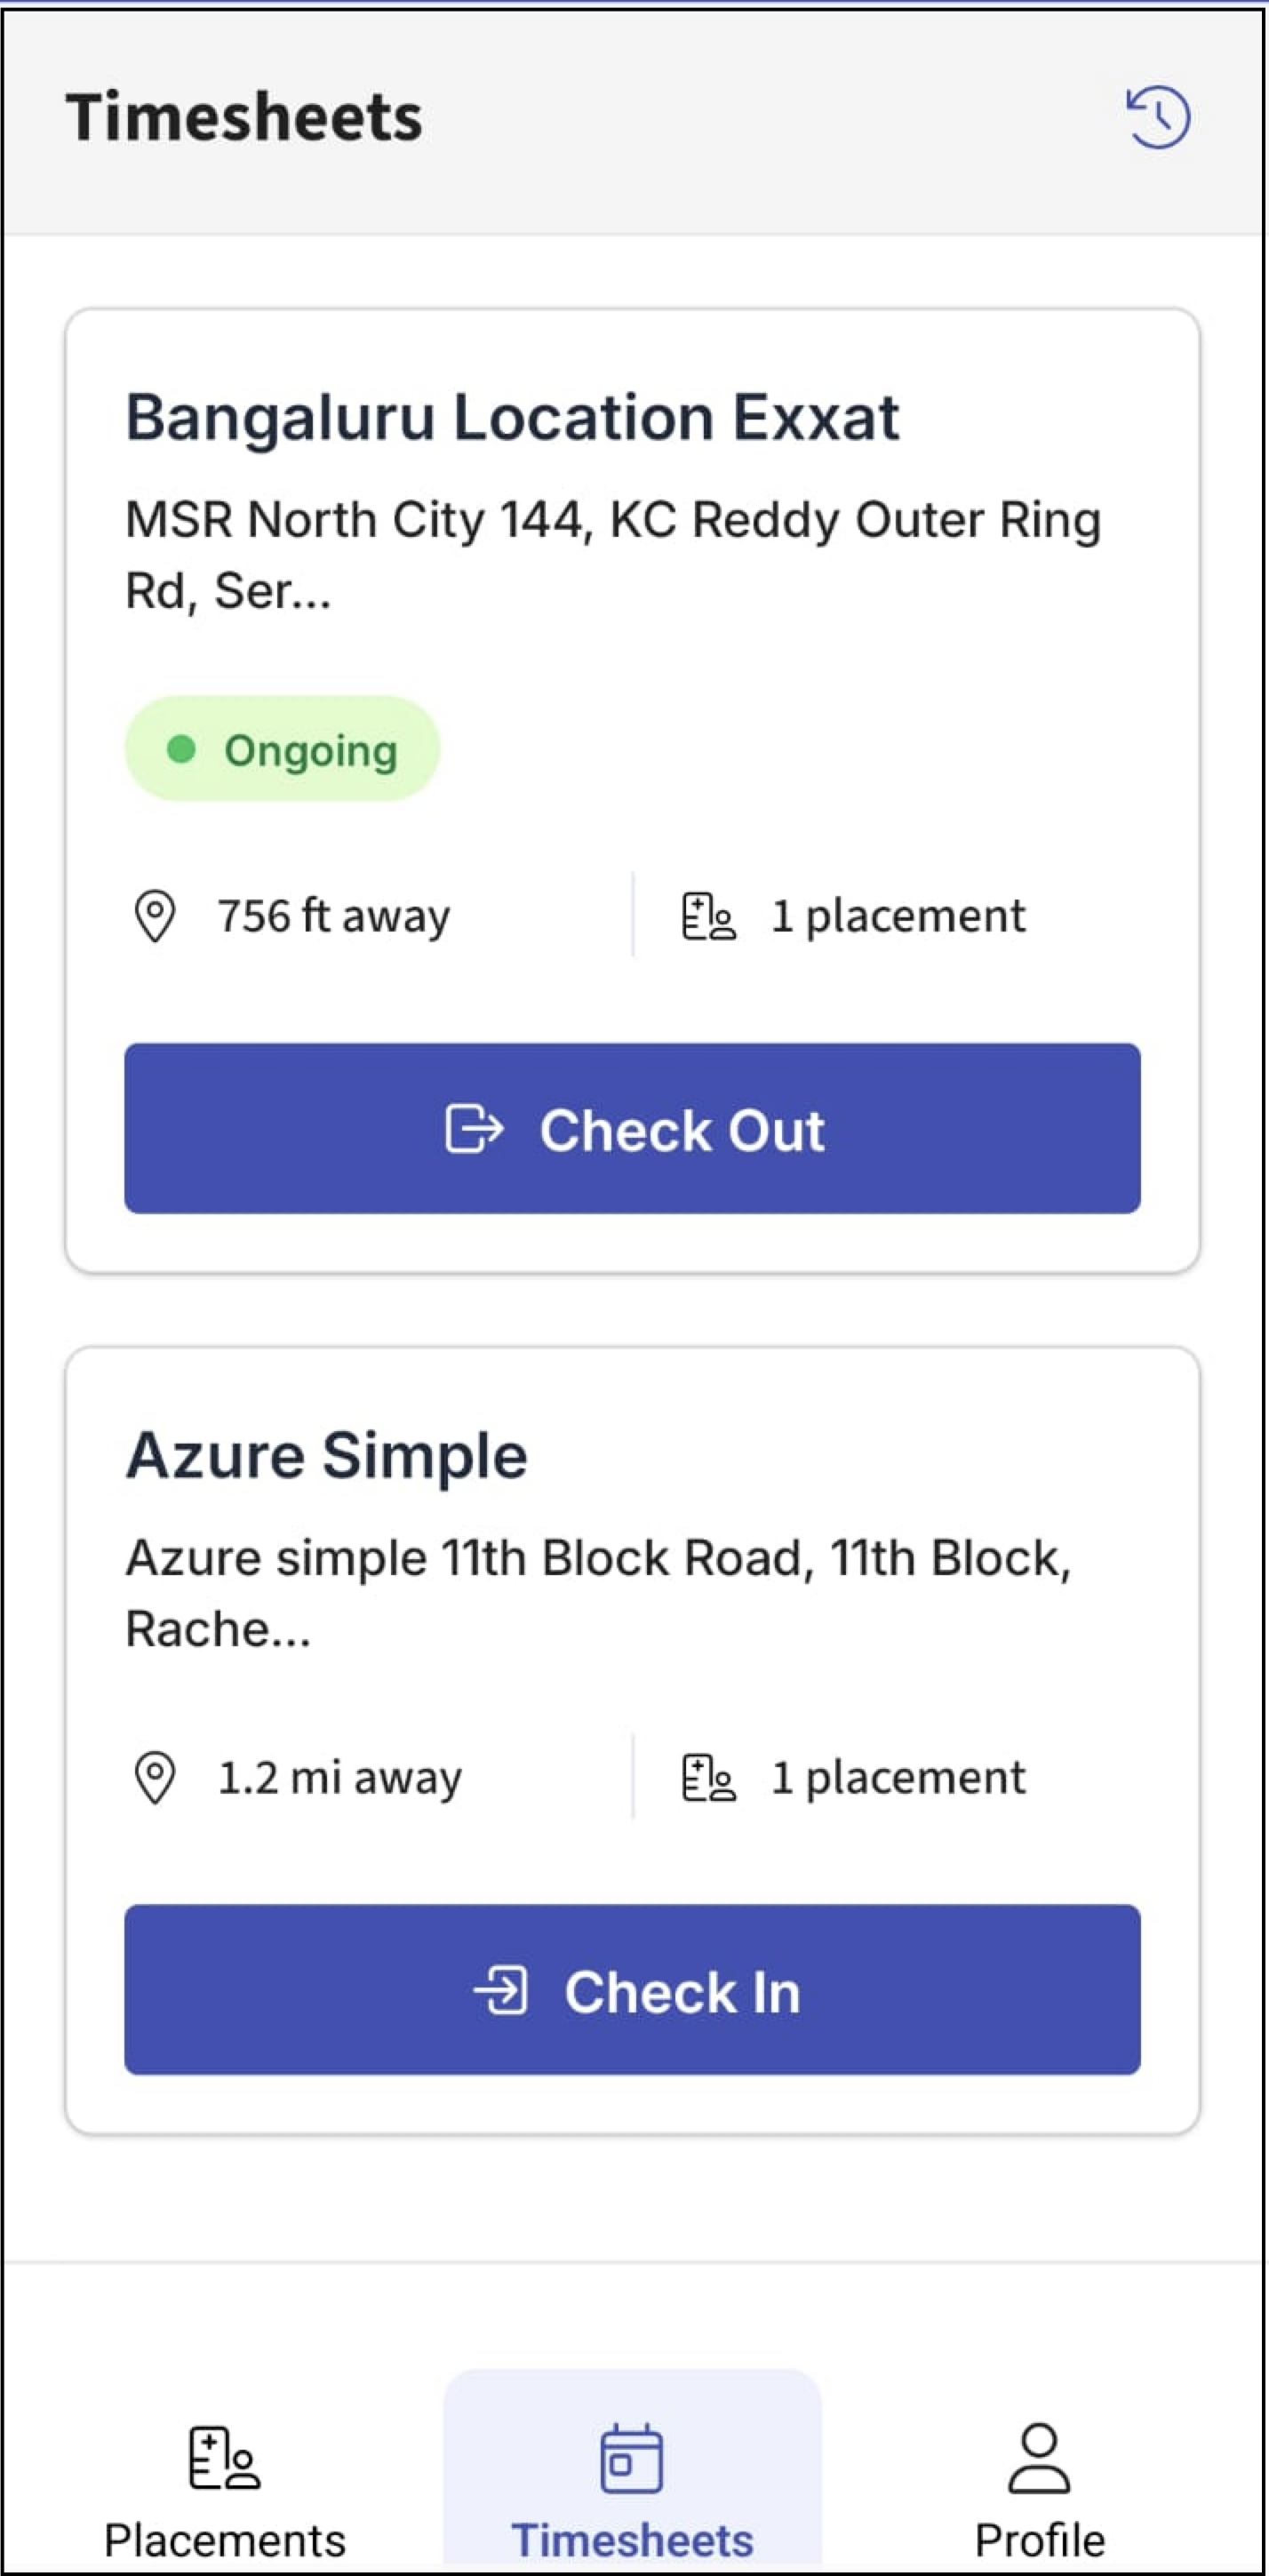Click the Ongoing status badge
Screen dimensions: 1269x2576
282,749
